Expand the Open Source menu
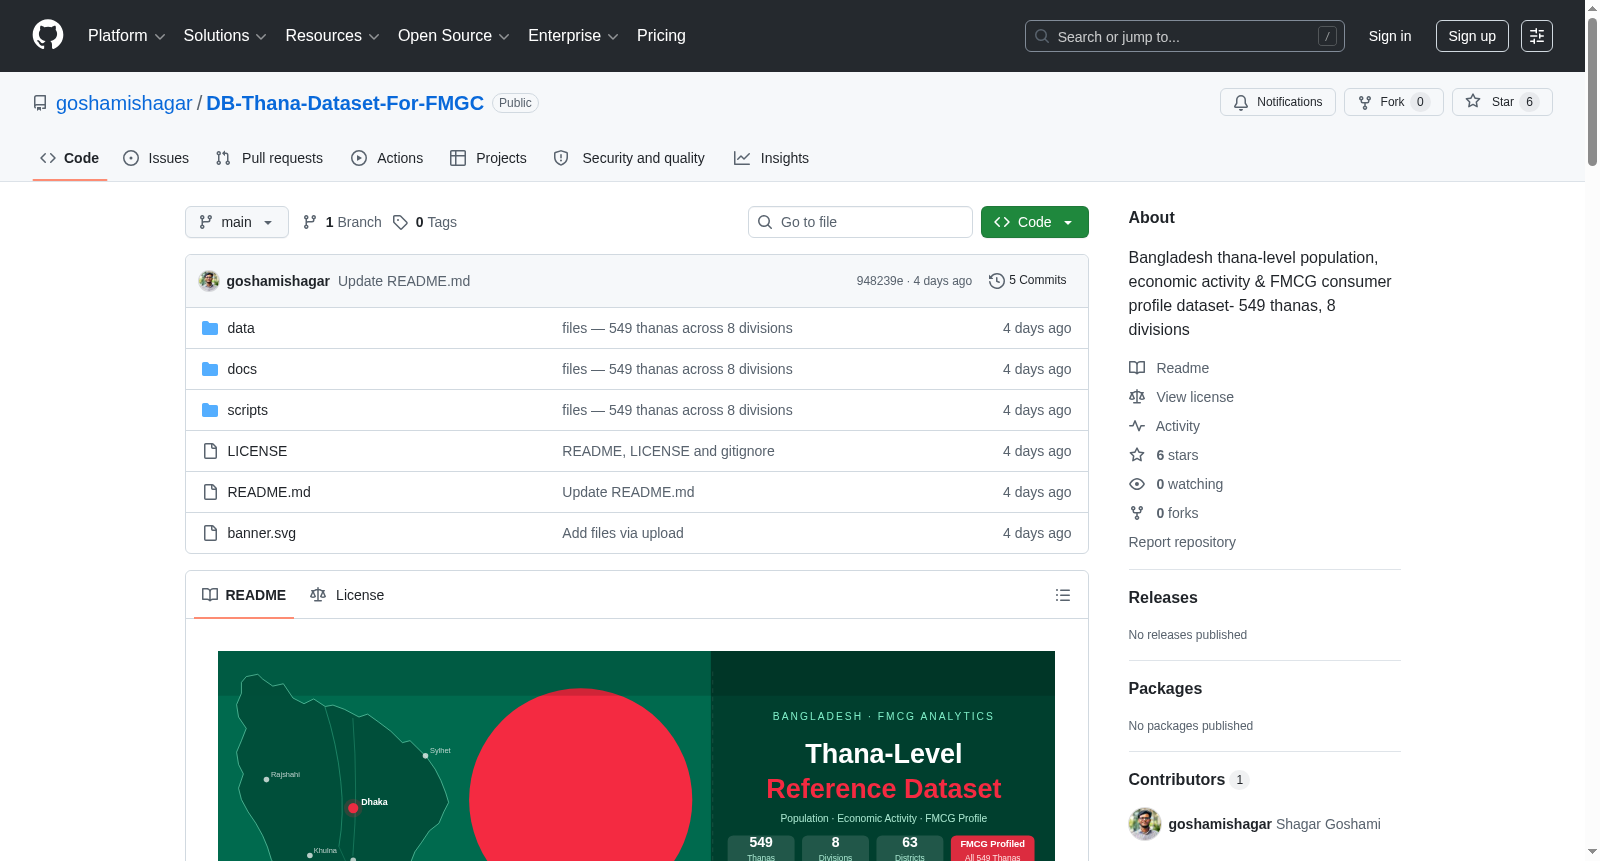This screenshot has height=861, width=1600. click(454, 36)
